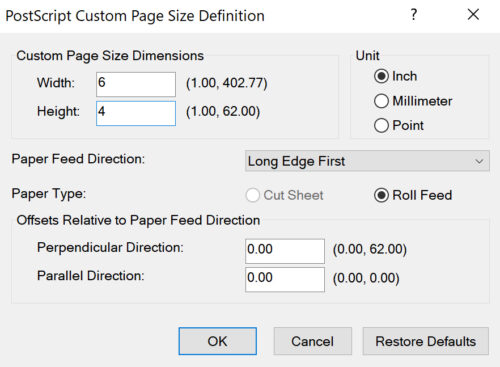Screen dimensions: 500x367
Task: Click the Width: label
Action: coord(56,83)
